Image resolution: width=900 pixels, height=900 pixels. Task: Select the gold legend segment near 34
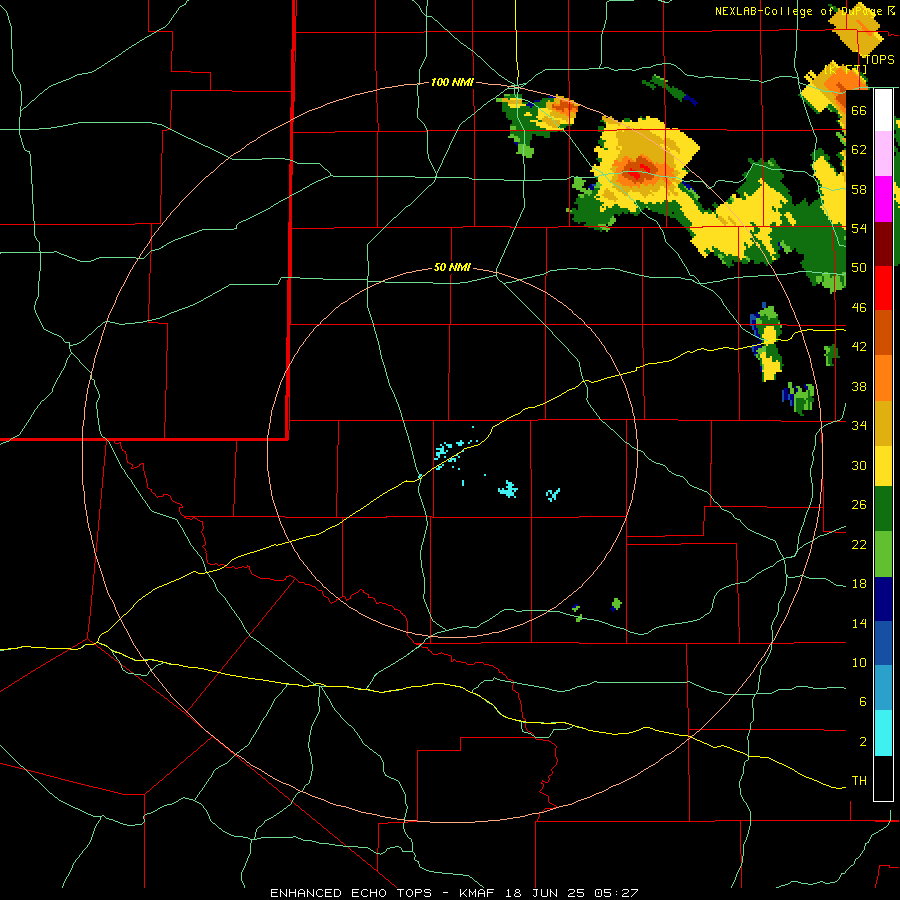pyautogui.click(x=883, y=423)
